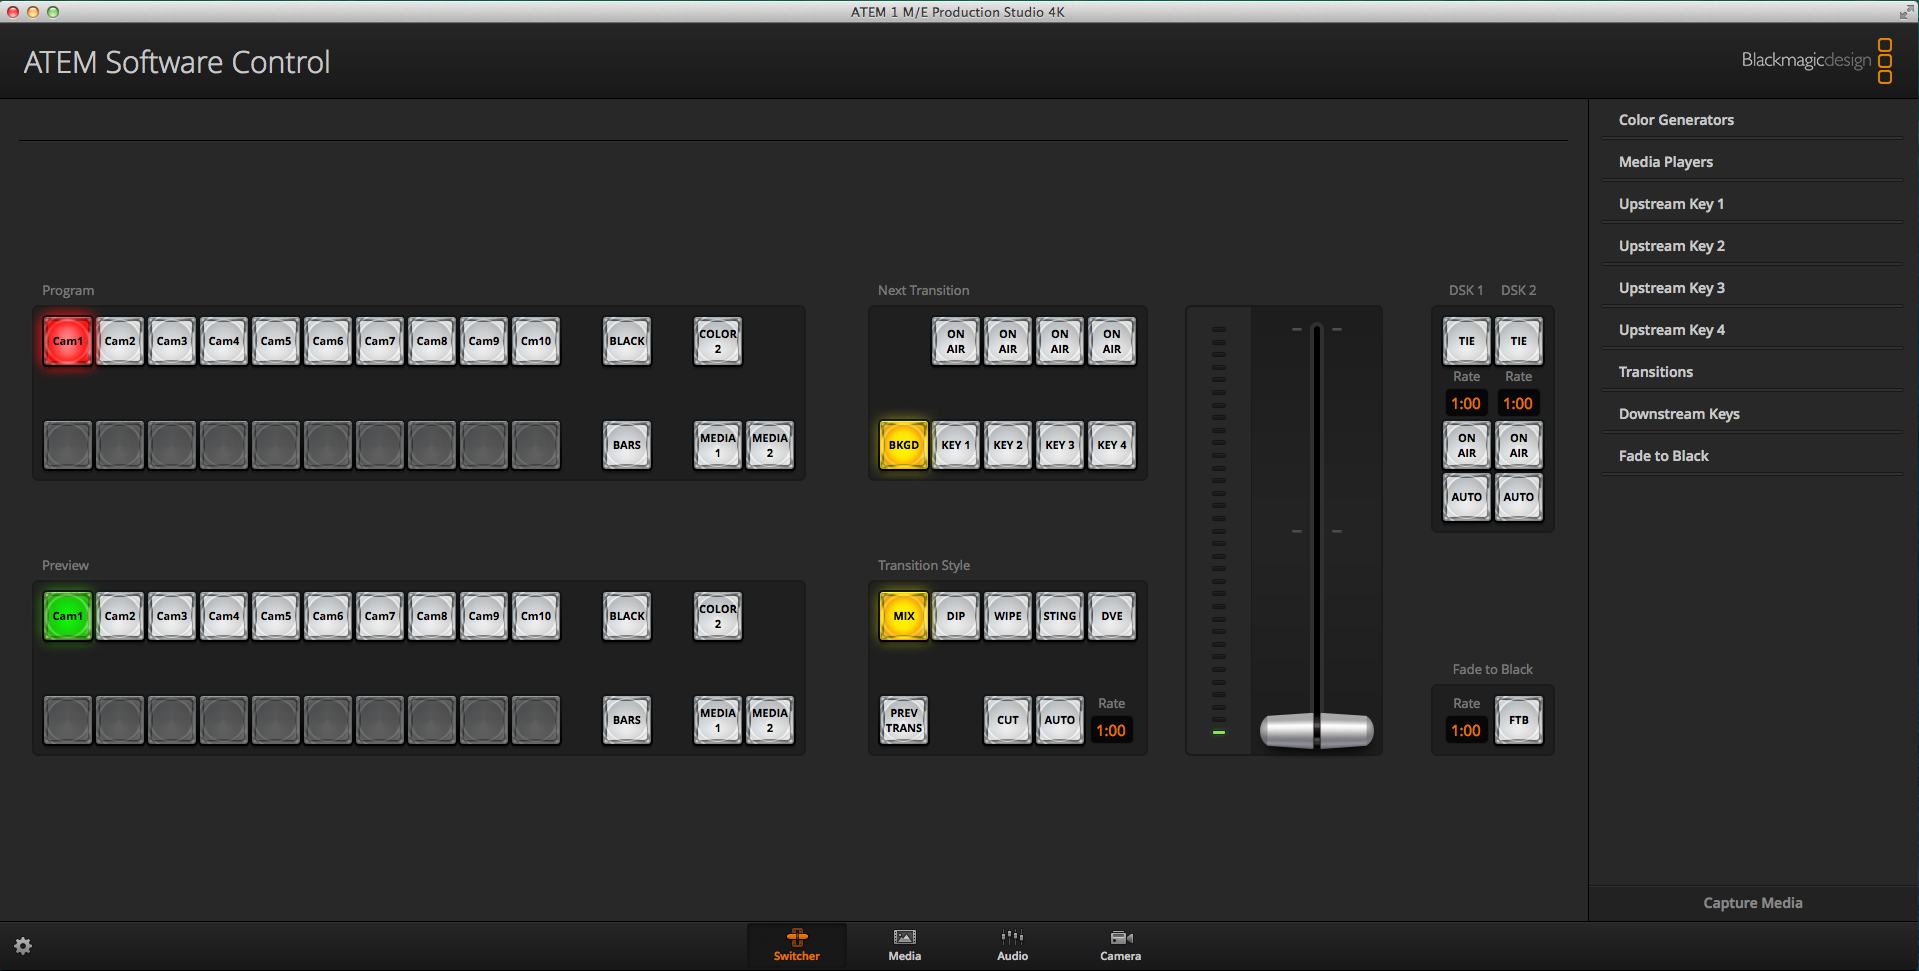Screen dimensions: 1919x971
Task: Expand the Upstream Key 2 palette
Action: pyautogui.click(x=1752, y=246)
